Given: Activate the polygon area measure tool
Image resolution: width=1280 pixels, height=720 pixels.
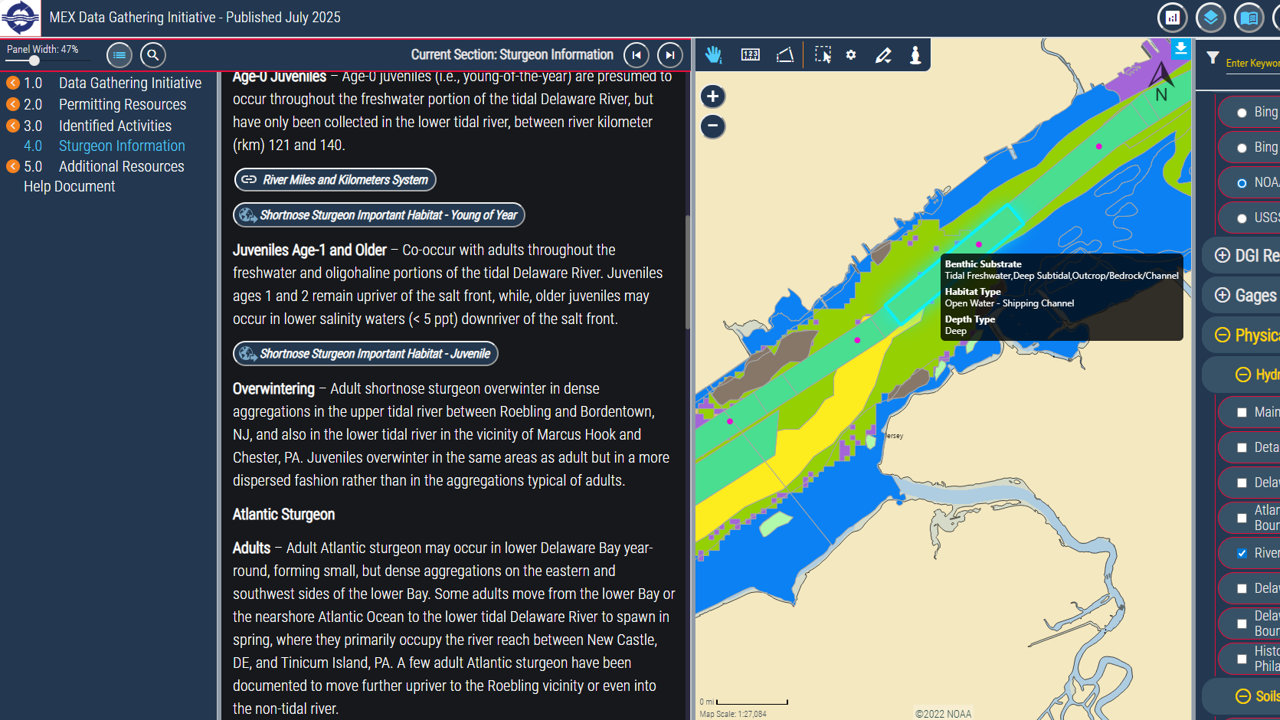Looking at the screenshot, I should (785, 55).
